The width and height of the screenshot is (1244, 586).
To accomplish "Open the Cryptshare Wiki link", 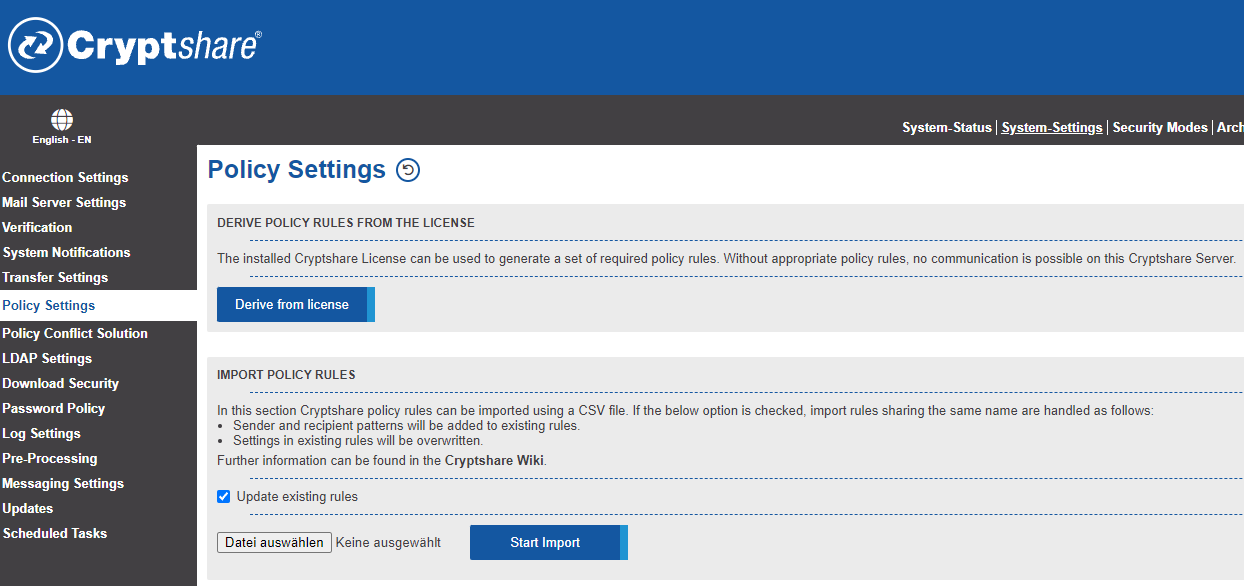I will pos(495,461).
